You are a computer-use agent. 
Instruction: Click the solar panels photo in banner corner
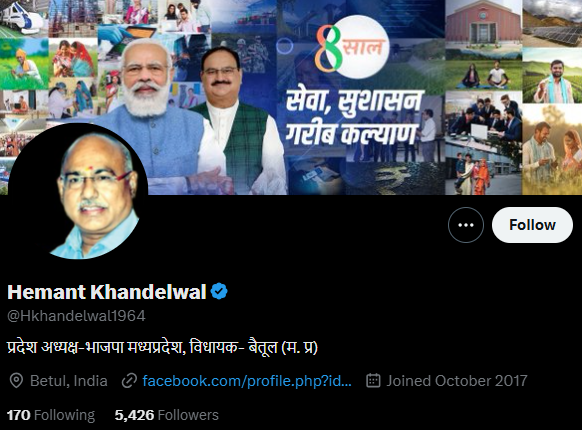tap(552, 23)
